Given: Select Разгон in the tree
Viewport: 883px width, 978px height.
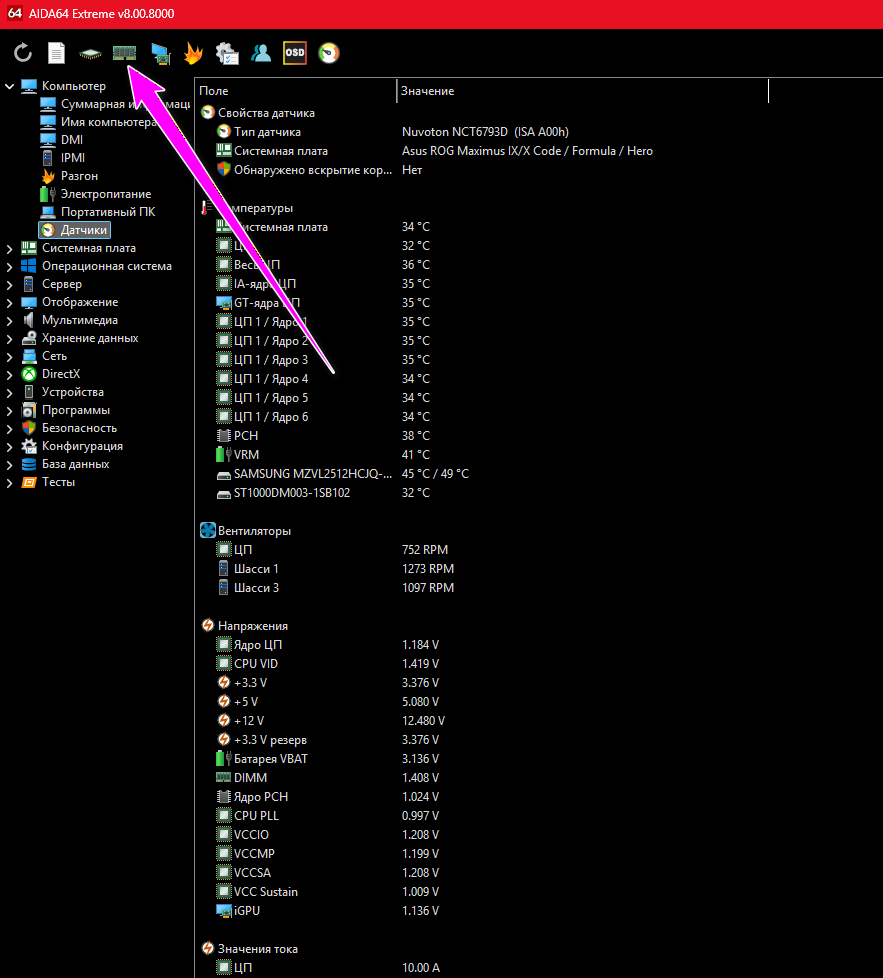Looking at the screenshot, I should 79,176.
